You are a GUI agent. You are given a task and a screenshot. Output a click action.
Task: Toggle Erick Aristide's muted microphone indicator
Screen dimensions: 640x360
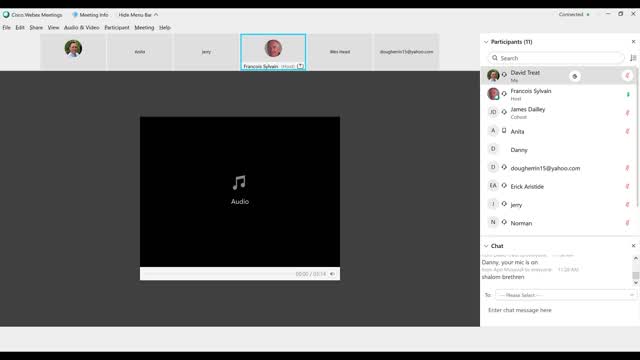[627, 186]
